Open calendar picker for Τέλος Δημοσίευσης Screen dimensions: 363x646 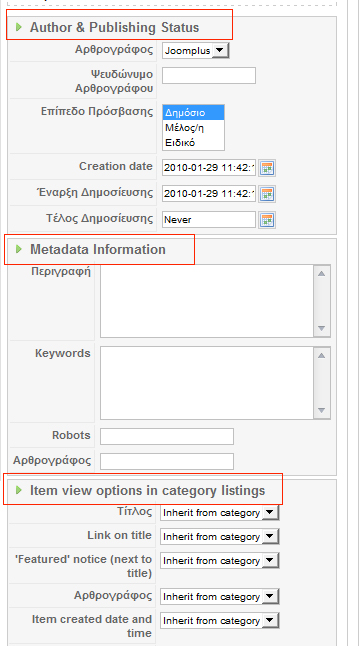coord(267,220)
